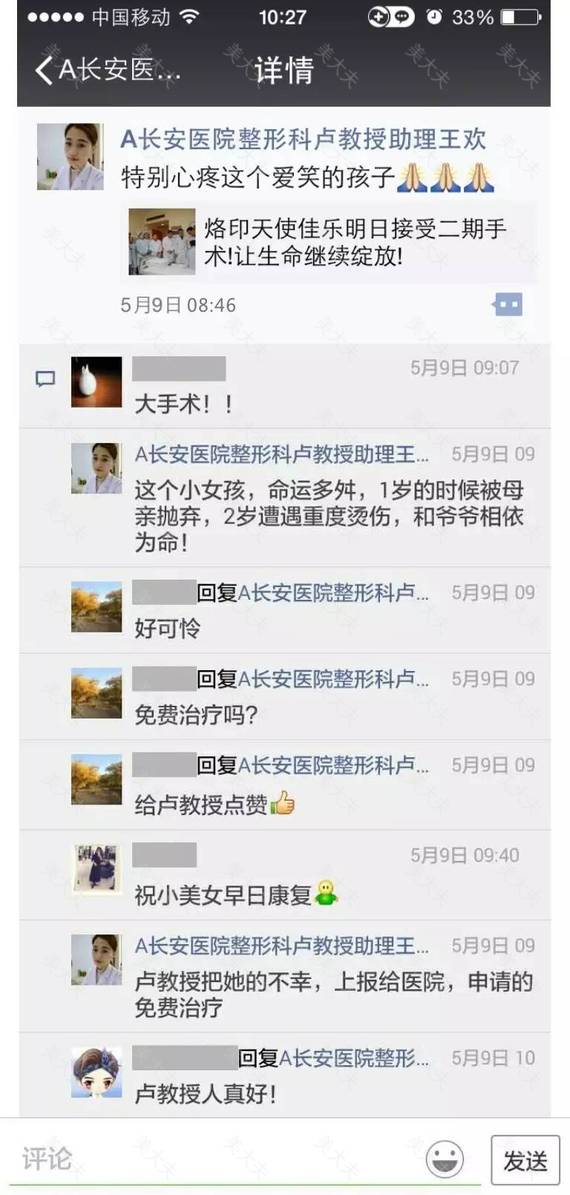Image resolution: width=570 pixels, height=1195 pixels.
Task: Open the shared article thumbnail photo
Action: (162, 242)
